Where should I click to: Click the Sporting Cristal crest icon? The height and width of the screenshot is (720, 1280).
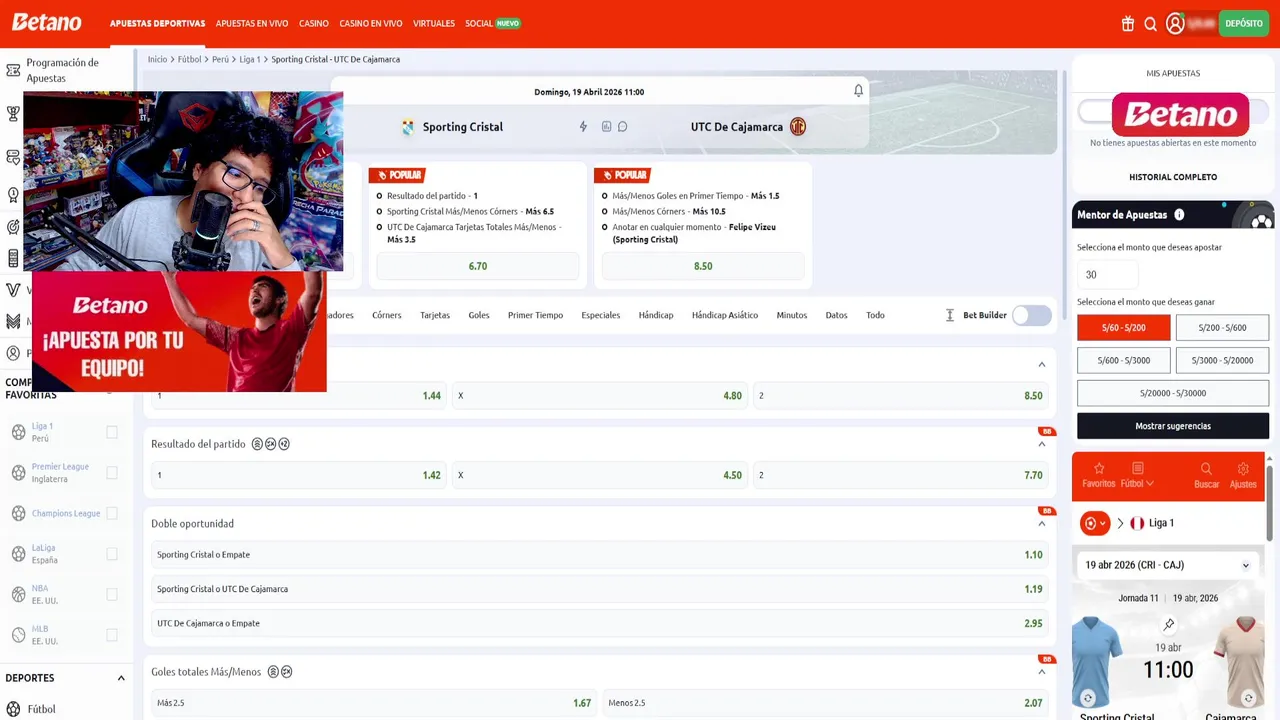(408, 127)
